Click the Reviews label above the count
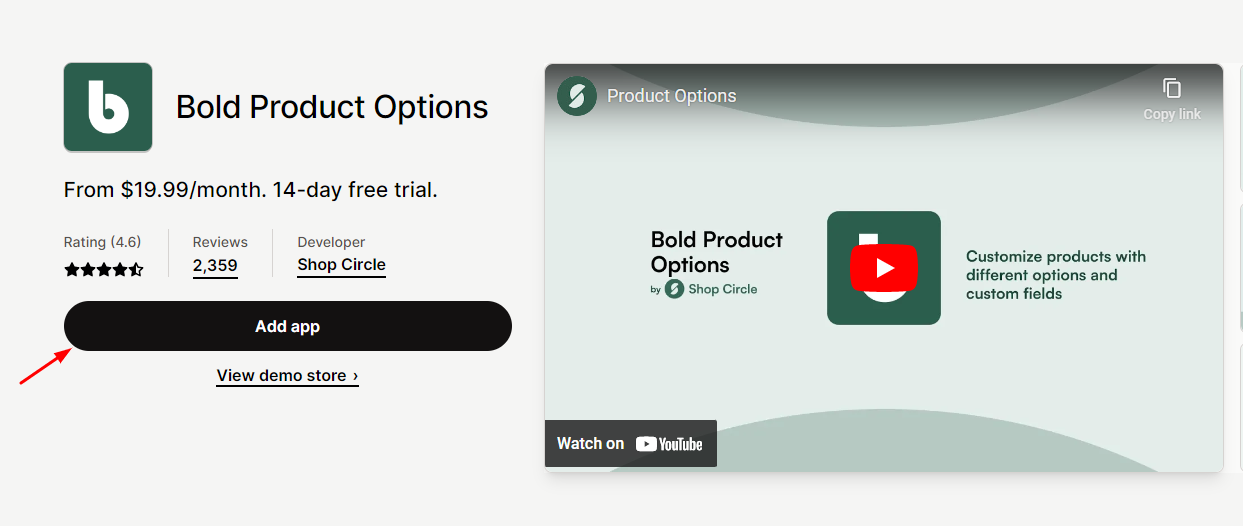The height and width of the screenshot is (526, 1243). (x=220, y=242)
